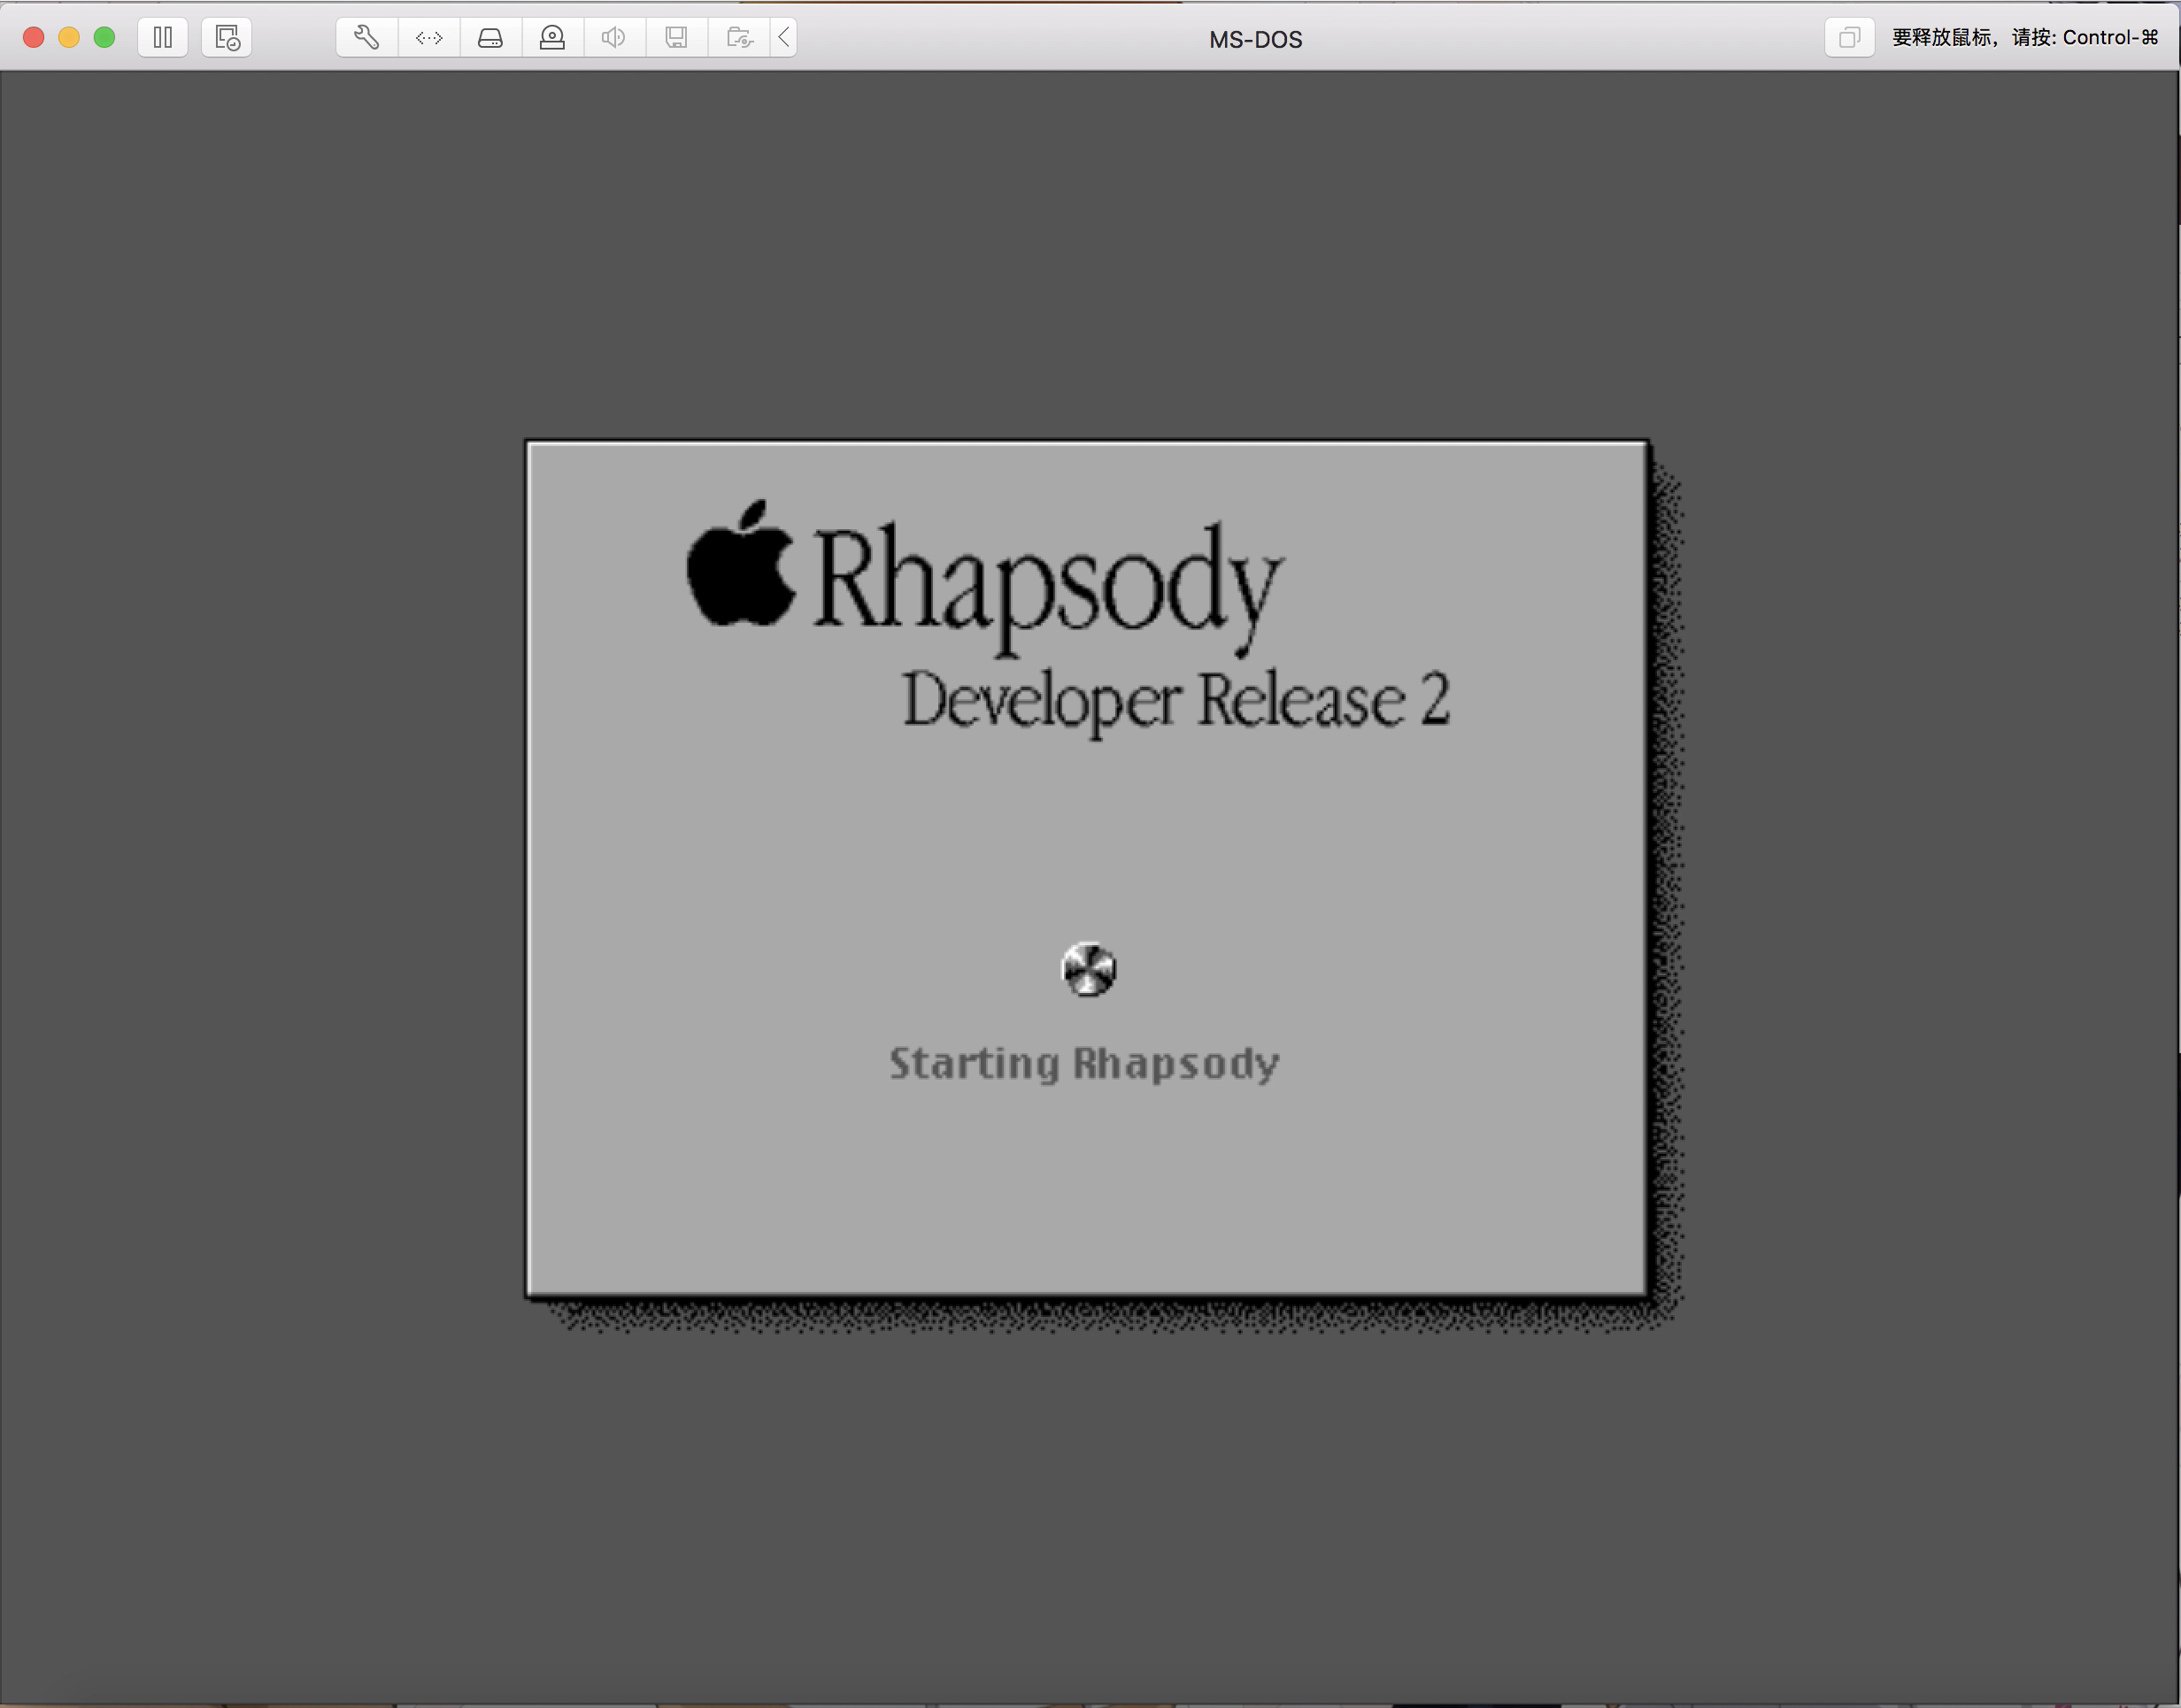Pause the virtual machine

163,38
